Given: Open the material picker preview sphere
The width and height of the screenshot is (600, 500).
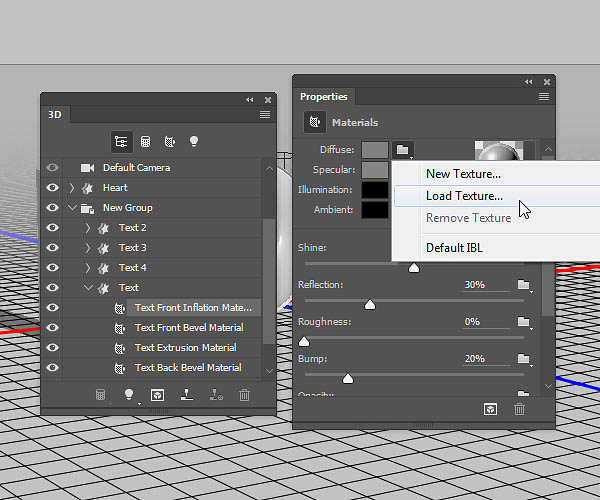Looking at the screenshot, I should point(499,150).
